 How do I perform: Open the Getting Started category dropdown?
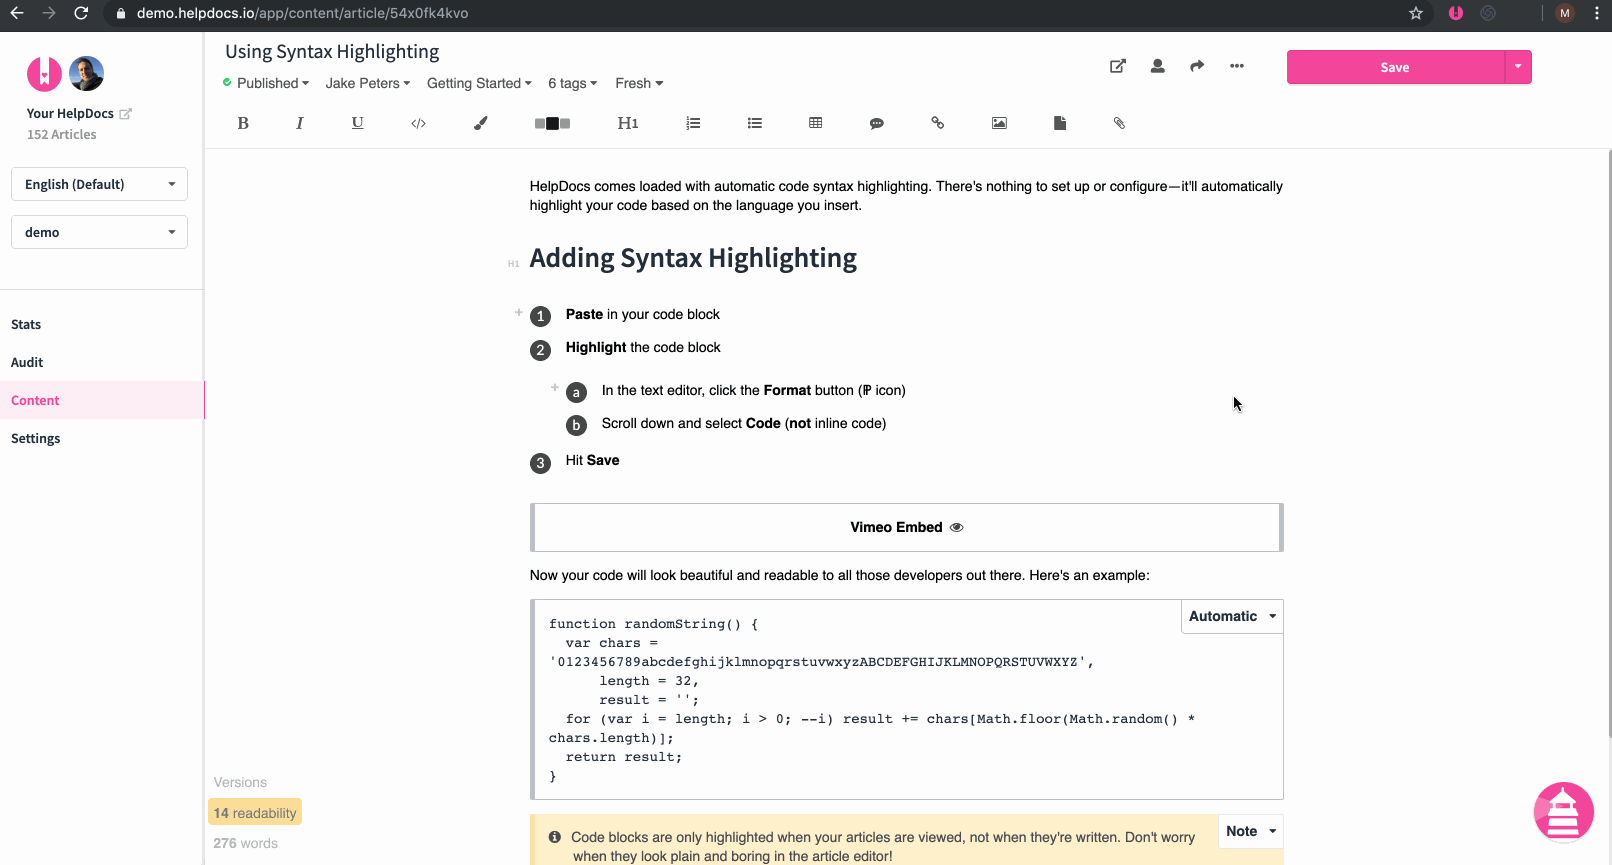click(x=479, y=83)
